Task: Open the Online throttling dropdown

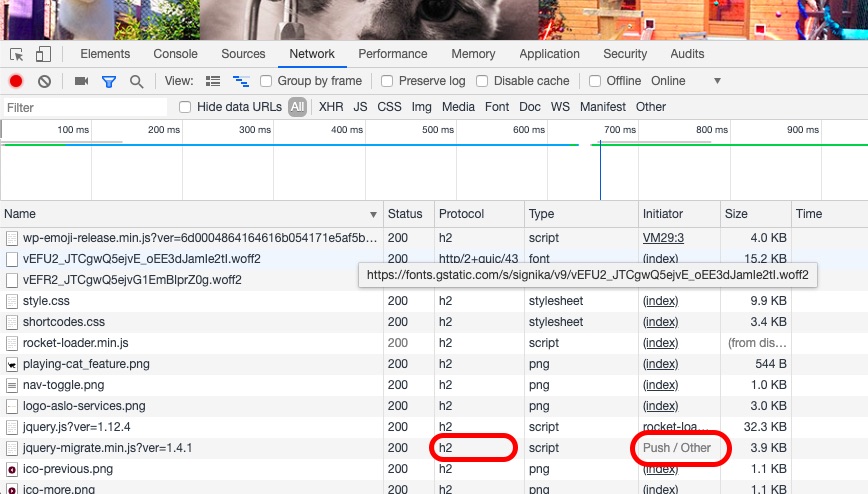Action: [686, 81]
